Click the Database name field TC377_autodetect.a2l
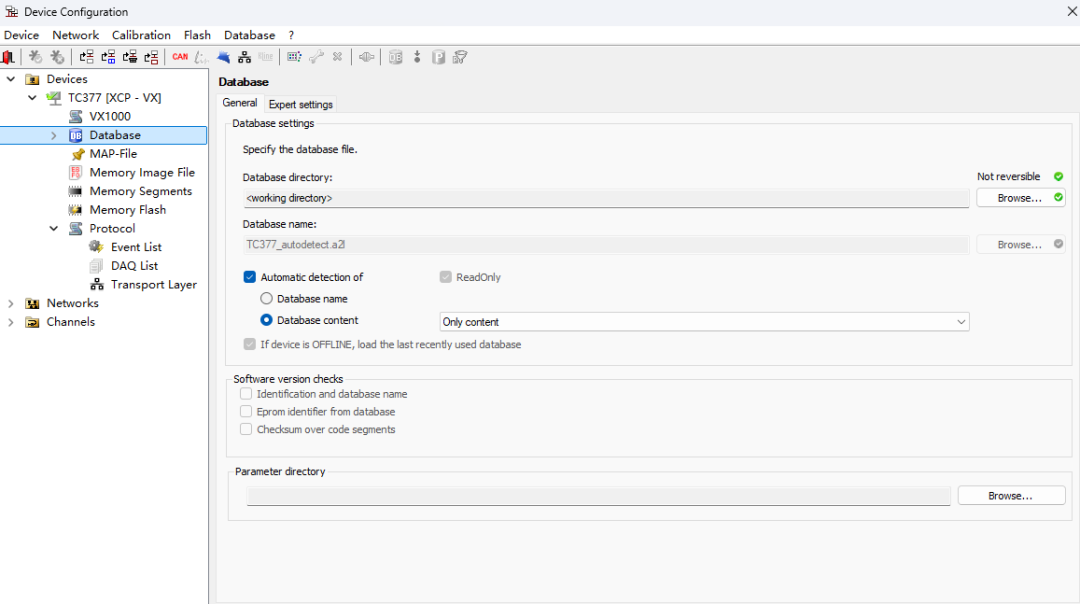 tap(605, 244)
